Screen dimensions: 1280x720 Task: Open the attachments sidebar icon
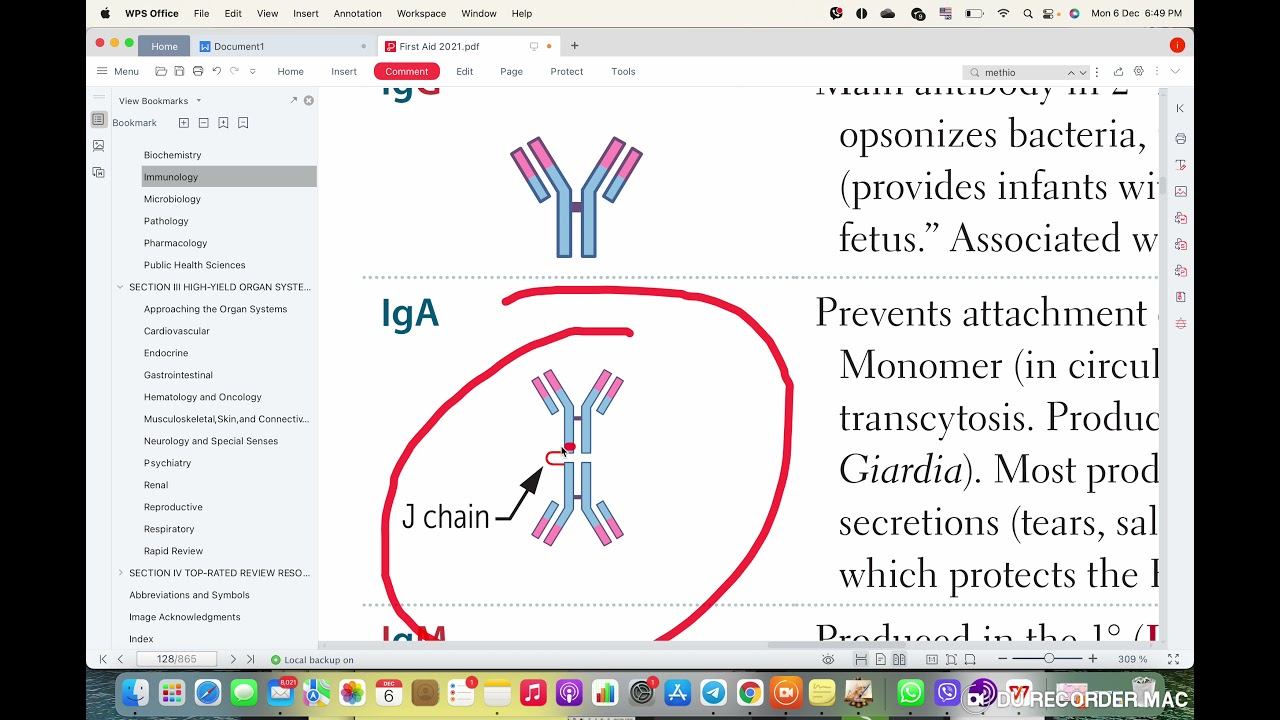click(x=98, y=172)
